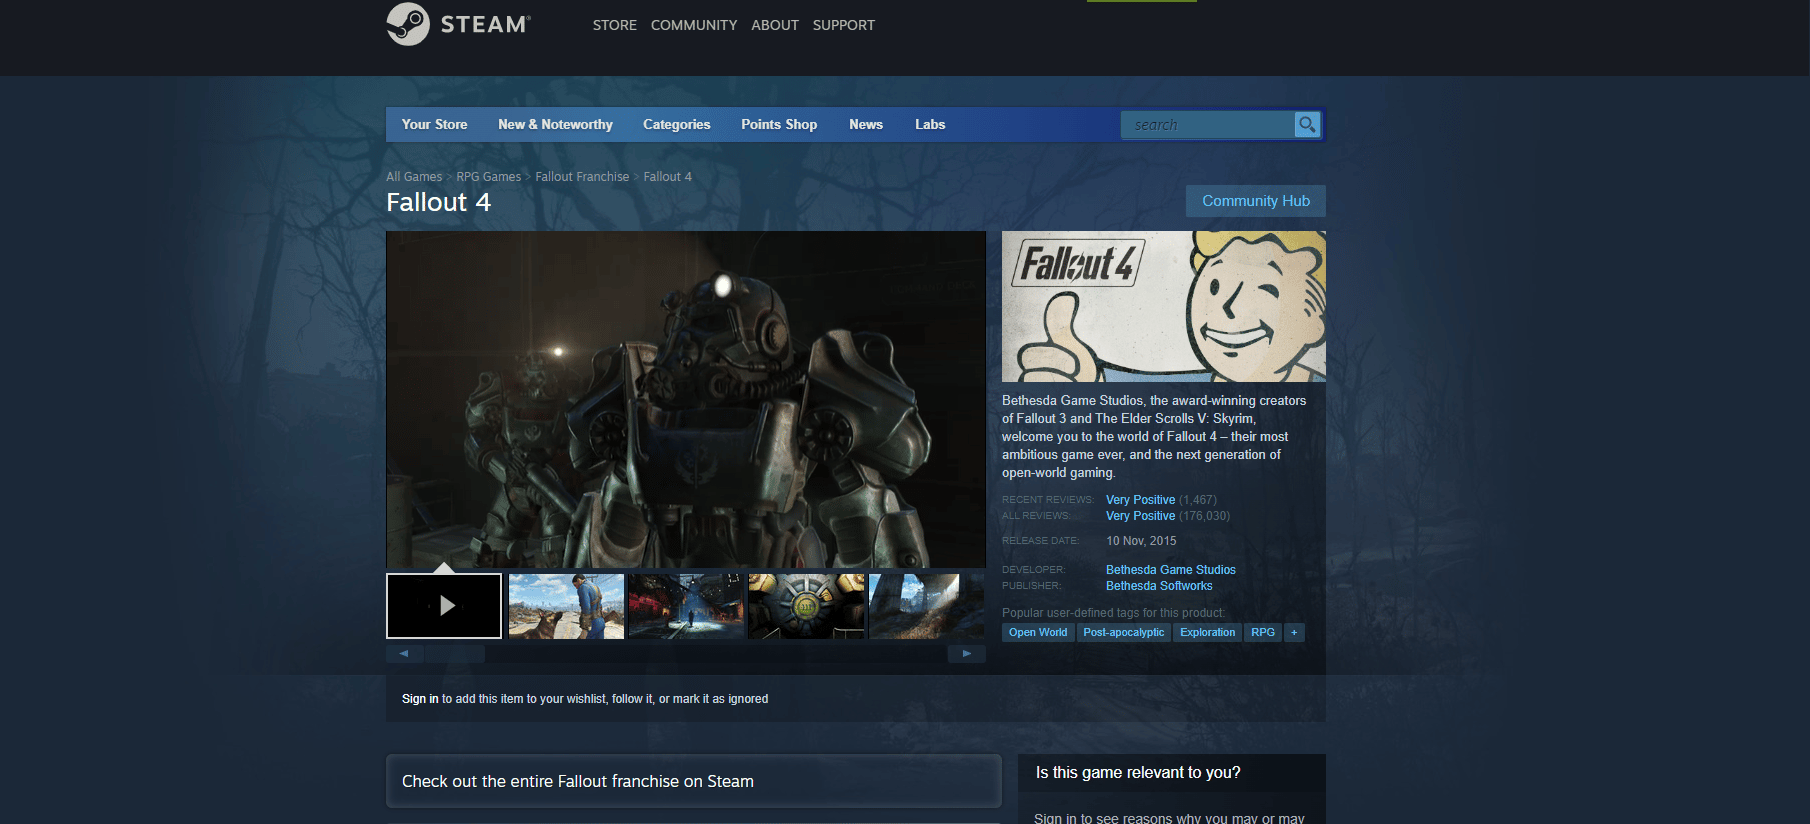
Task: Expand more tags with the plus button
Action: click(x=1294, y=632)
